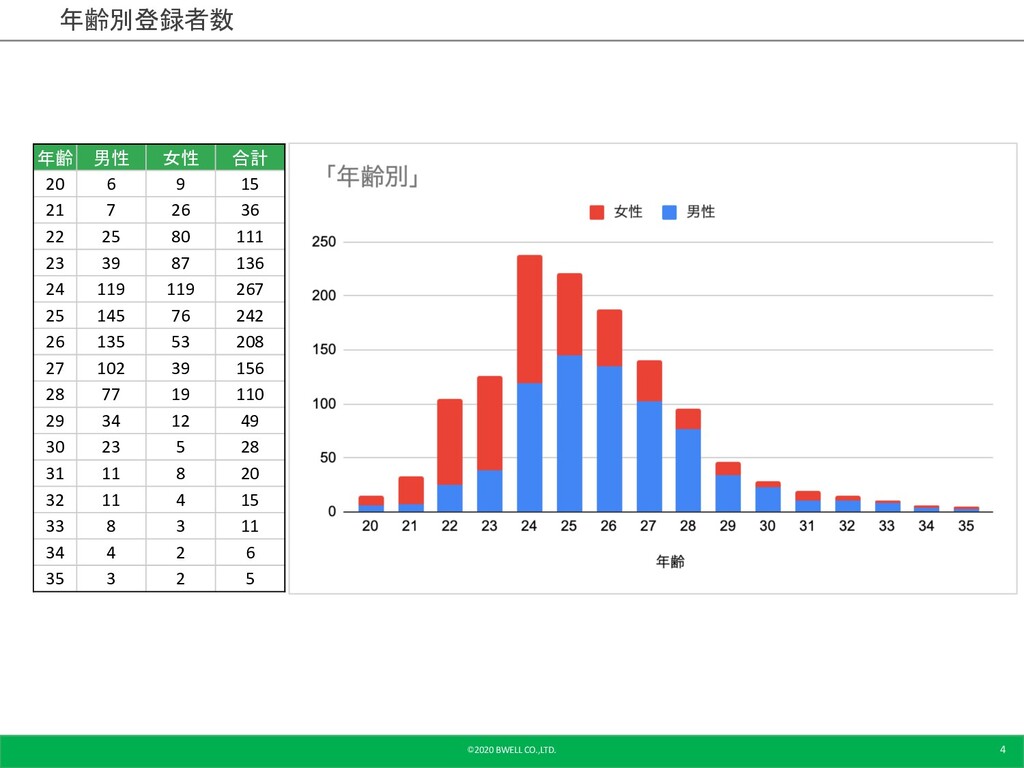Click the 年齢 x-axis title below chart
Screen dimensions: 1024x768
click(670, 562)
